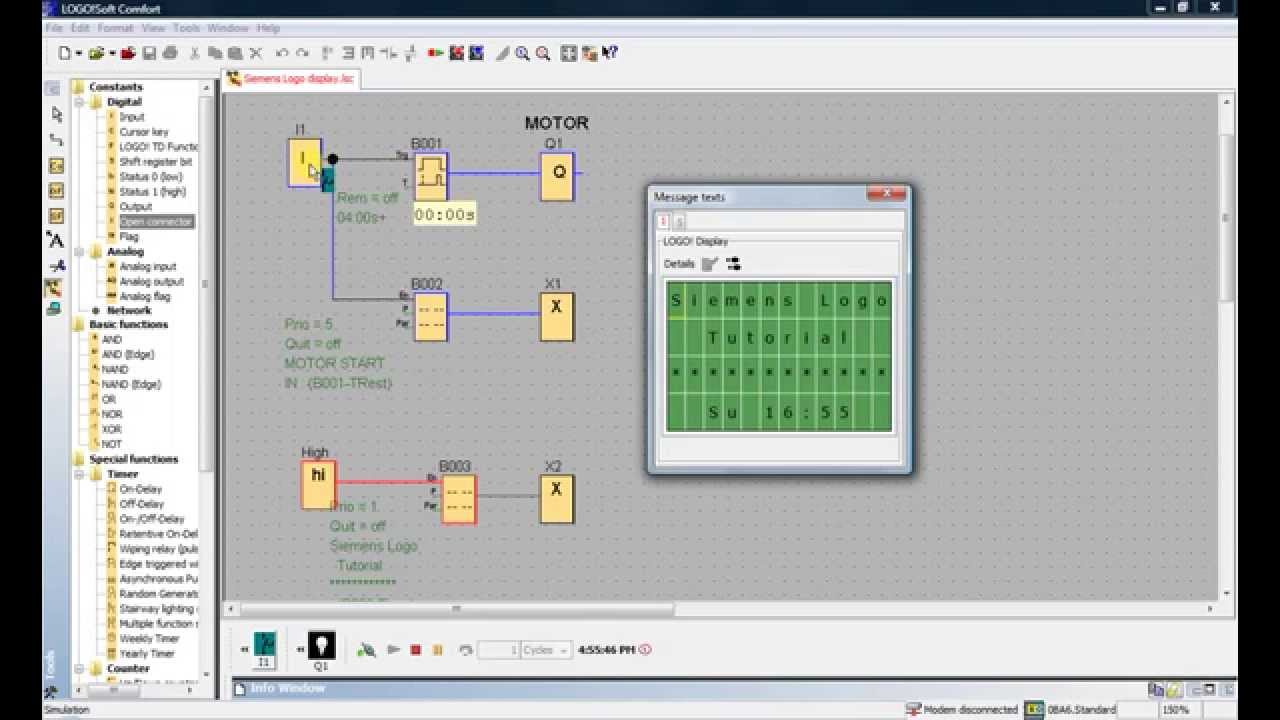Create a new circuit file

64,53
